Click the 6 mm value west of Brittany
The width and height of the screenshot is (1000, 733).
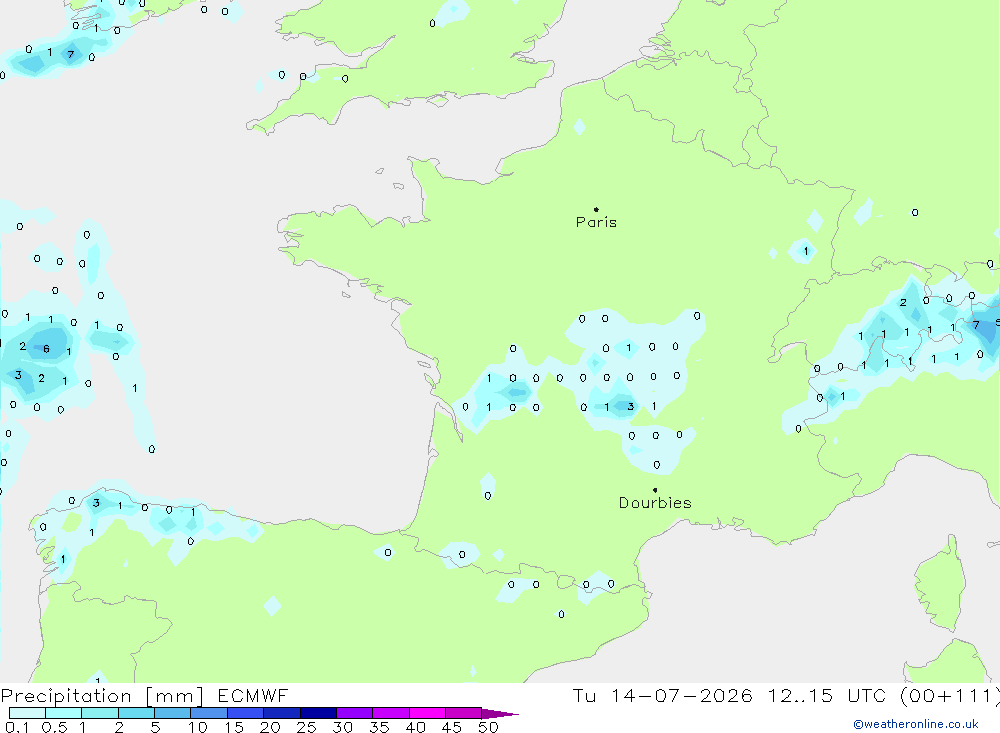[x=46, y=348]
